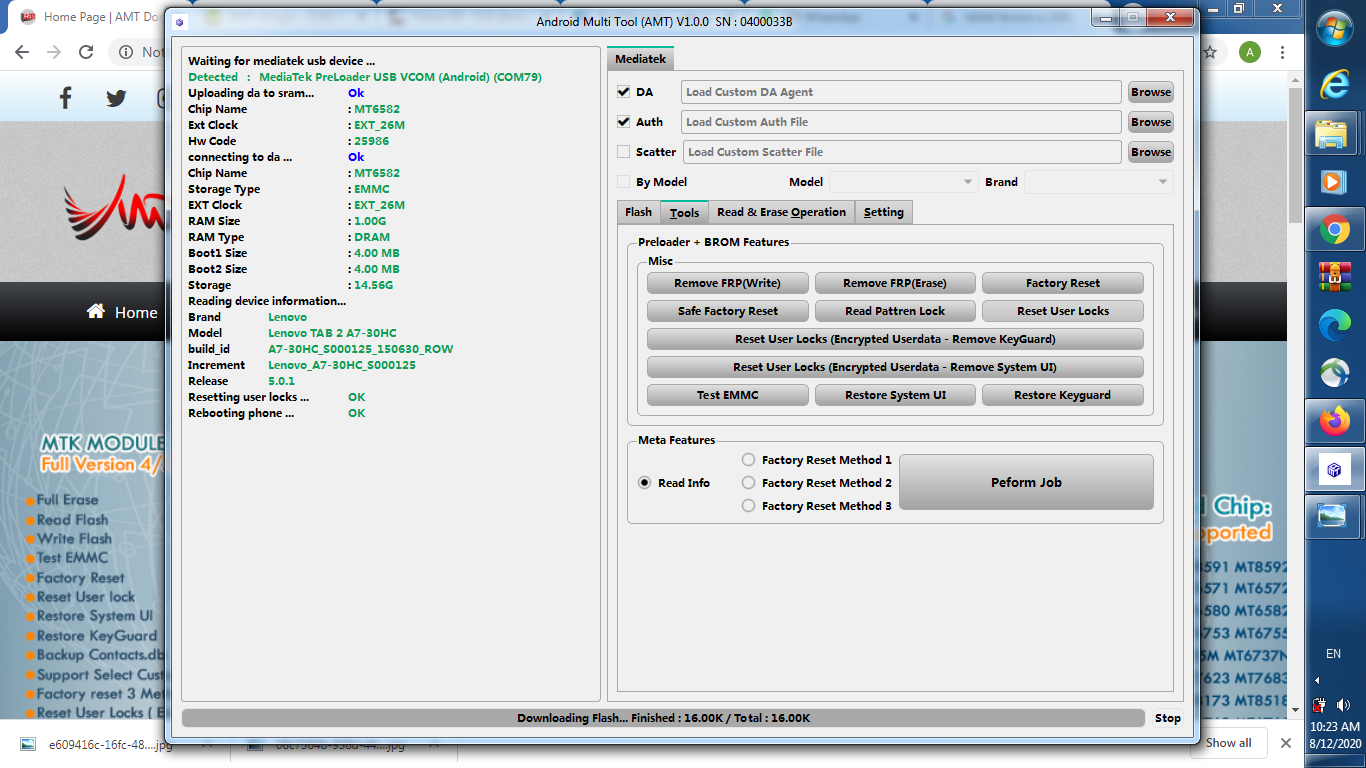Click Browse for the DA agent
1366x768 pixels.
point(1151,92)
